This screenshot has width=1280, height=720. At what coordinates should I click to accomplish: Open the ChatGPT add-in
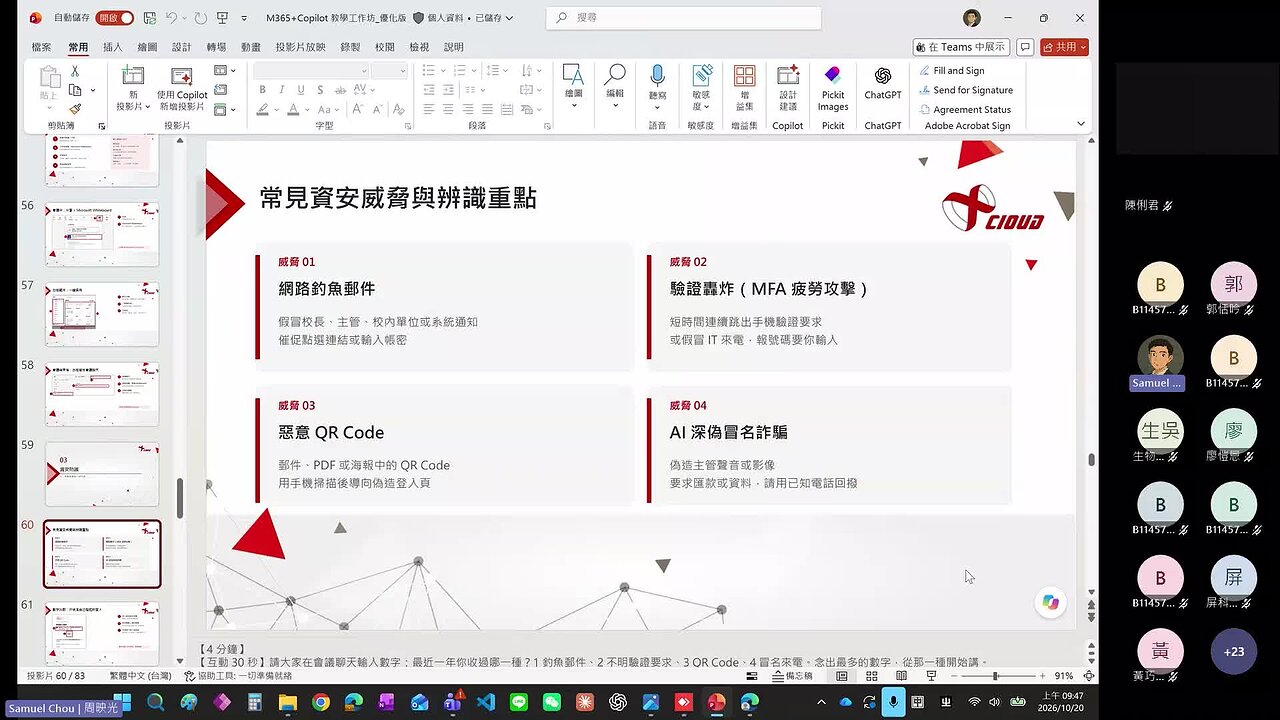(883, 84)
